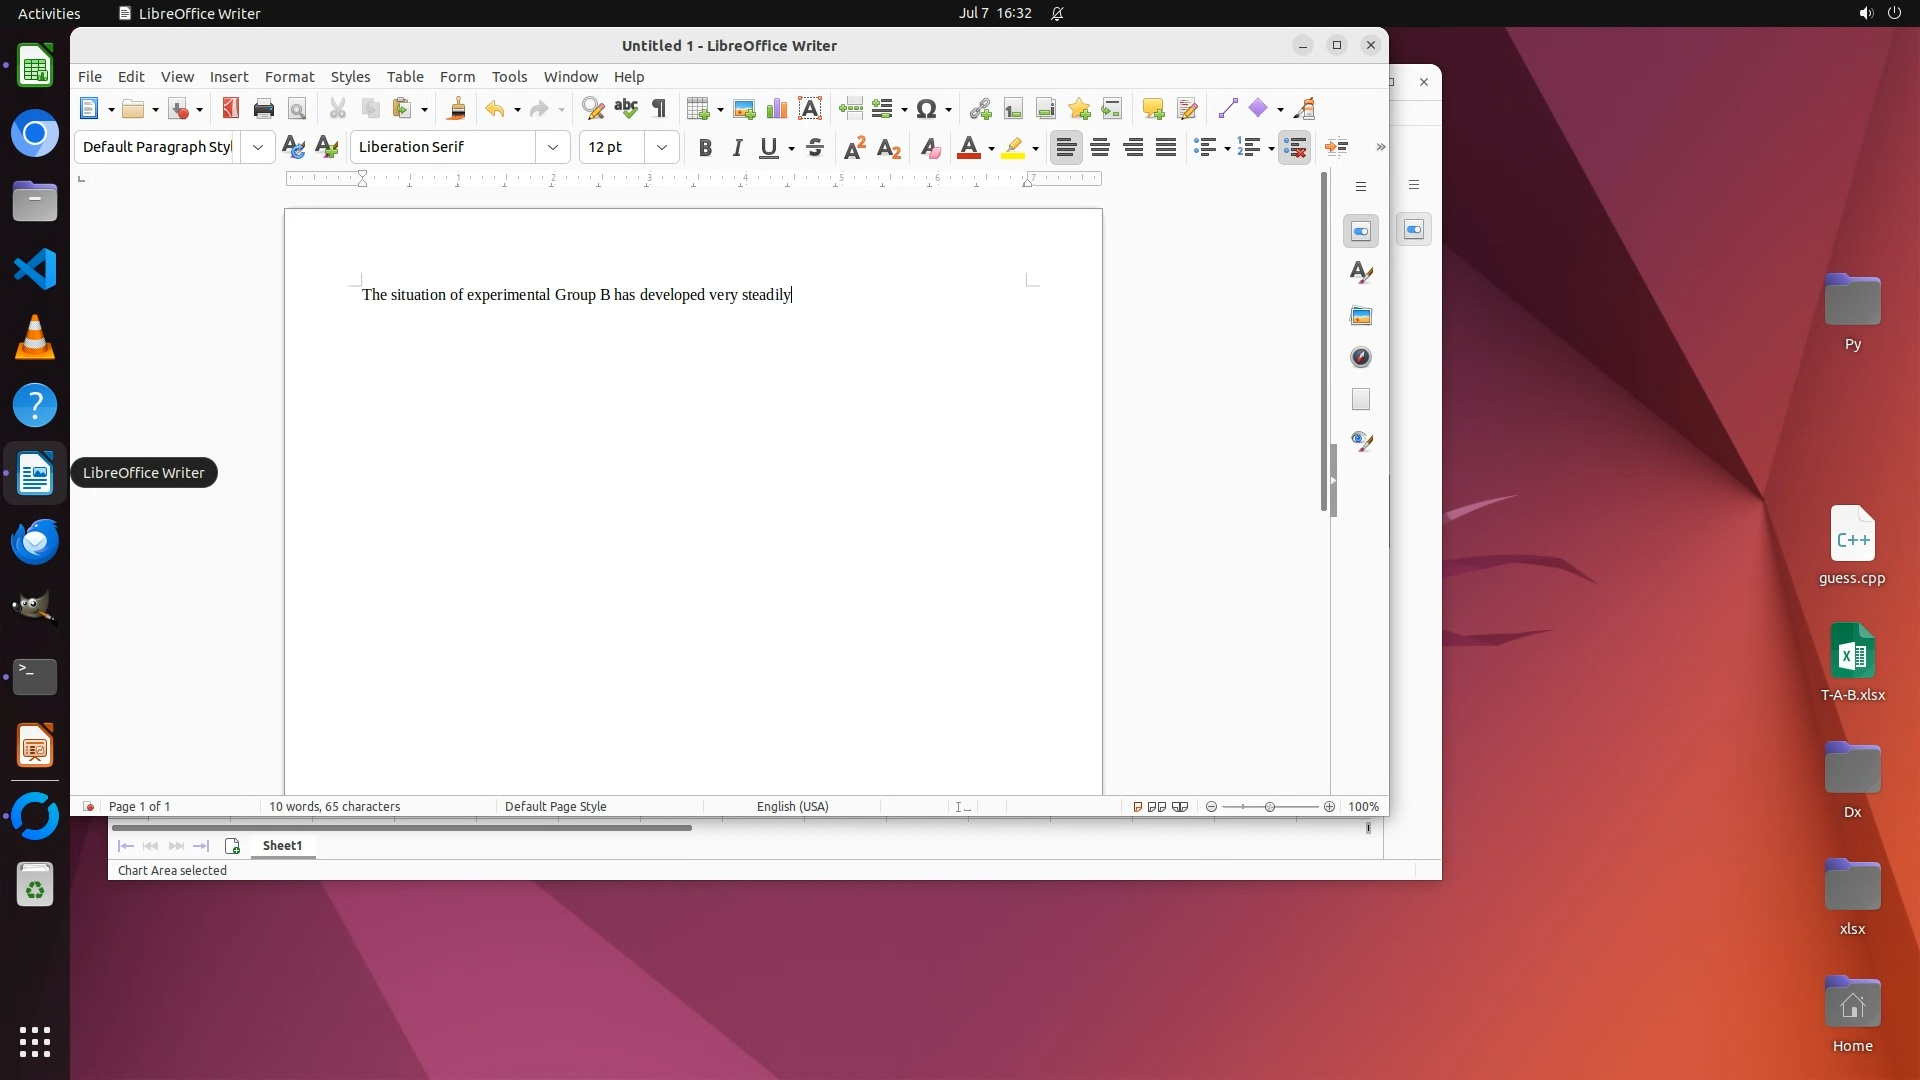Click the English (USA) language status
The image size is (1920, 1080).
[792, 807]
